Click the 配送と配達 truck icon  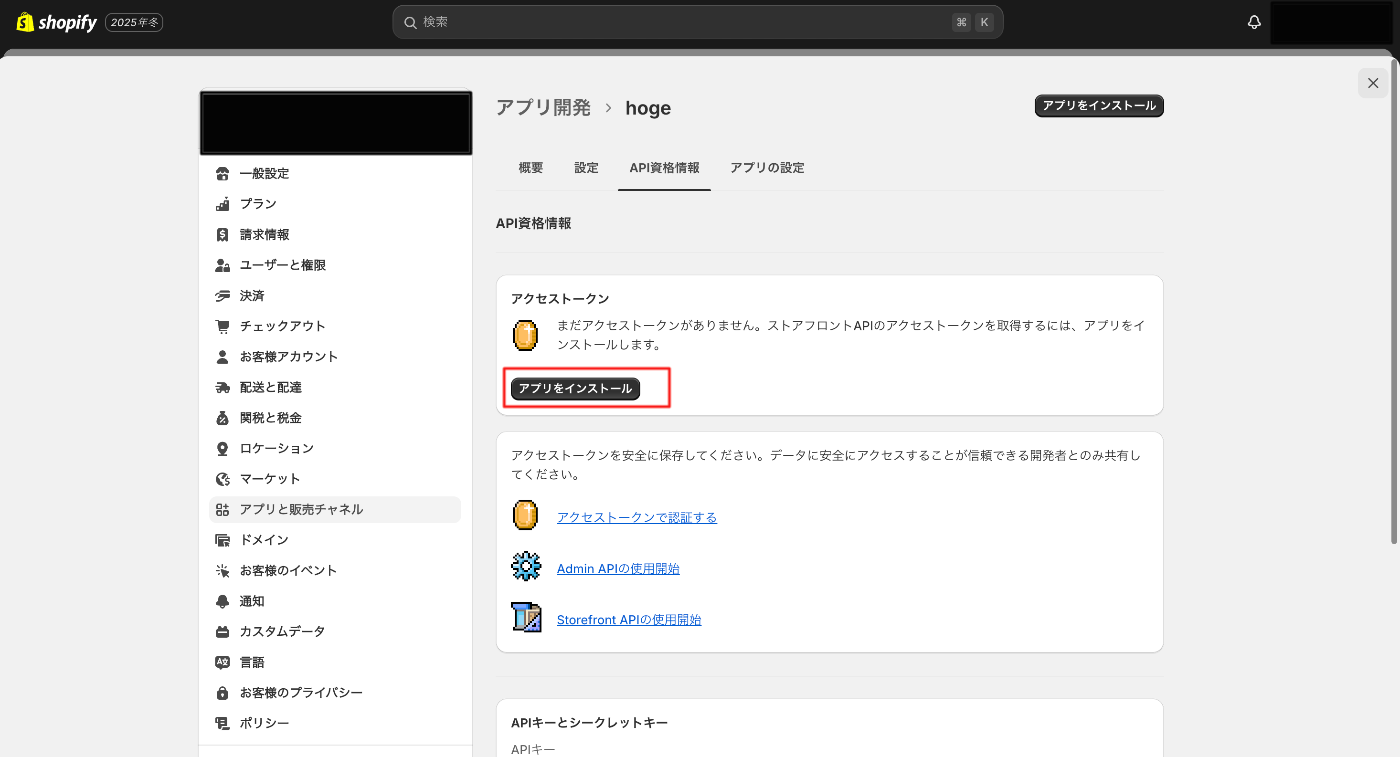click(x=223, y=387)
